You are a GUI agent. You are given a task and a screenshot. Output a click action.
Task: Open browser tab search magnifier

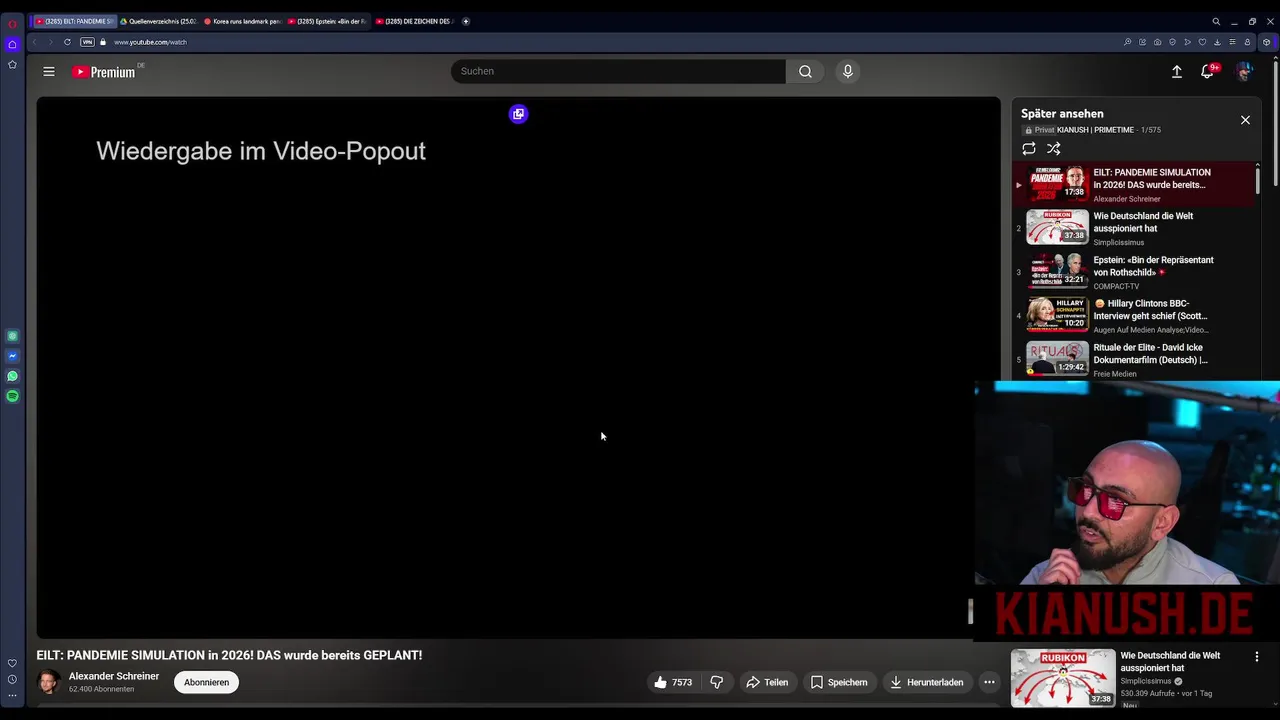[1216, 21]
